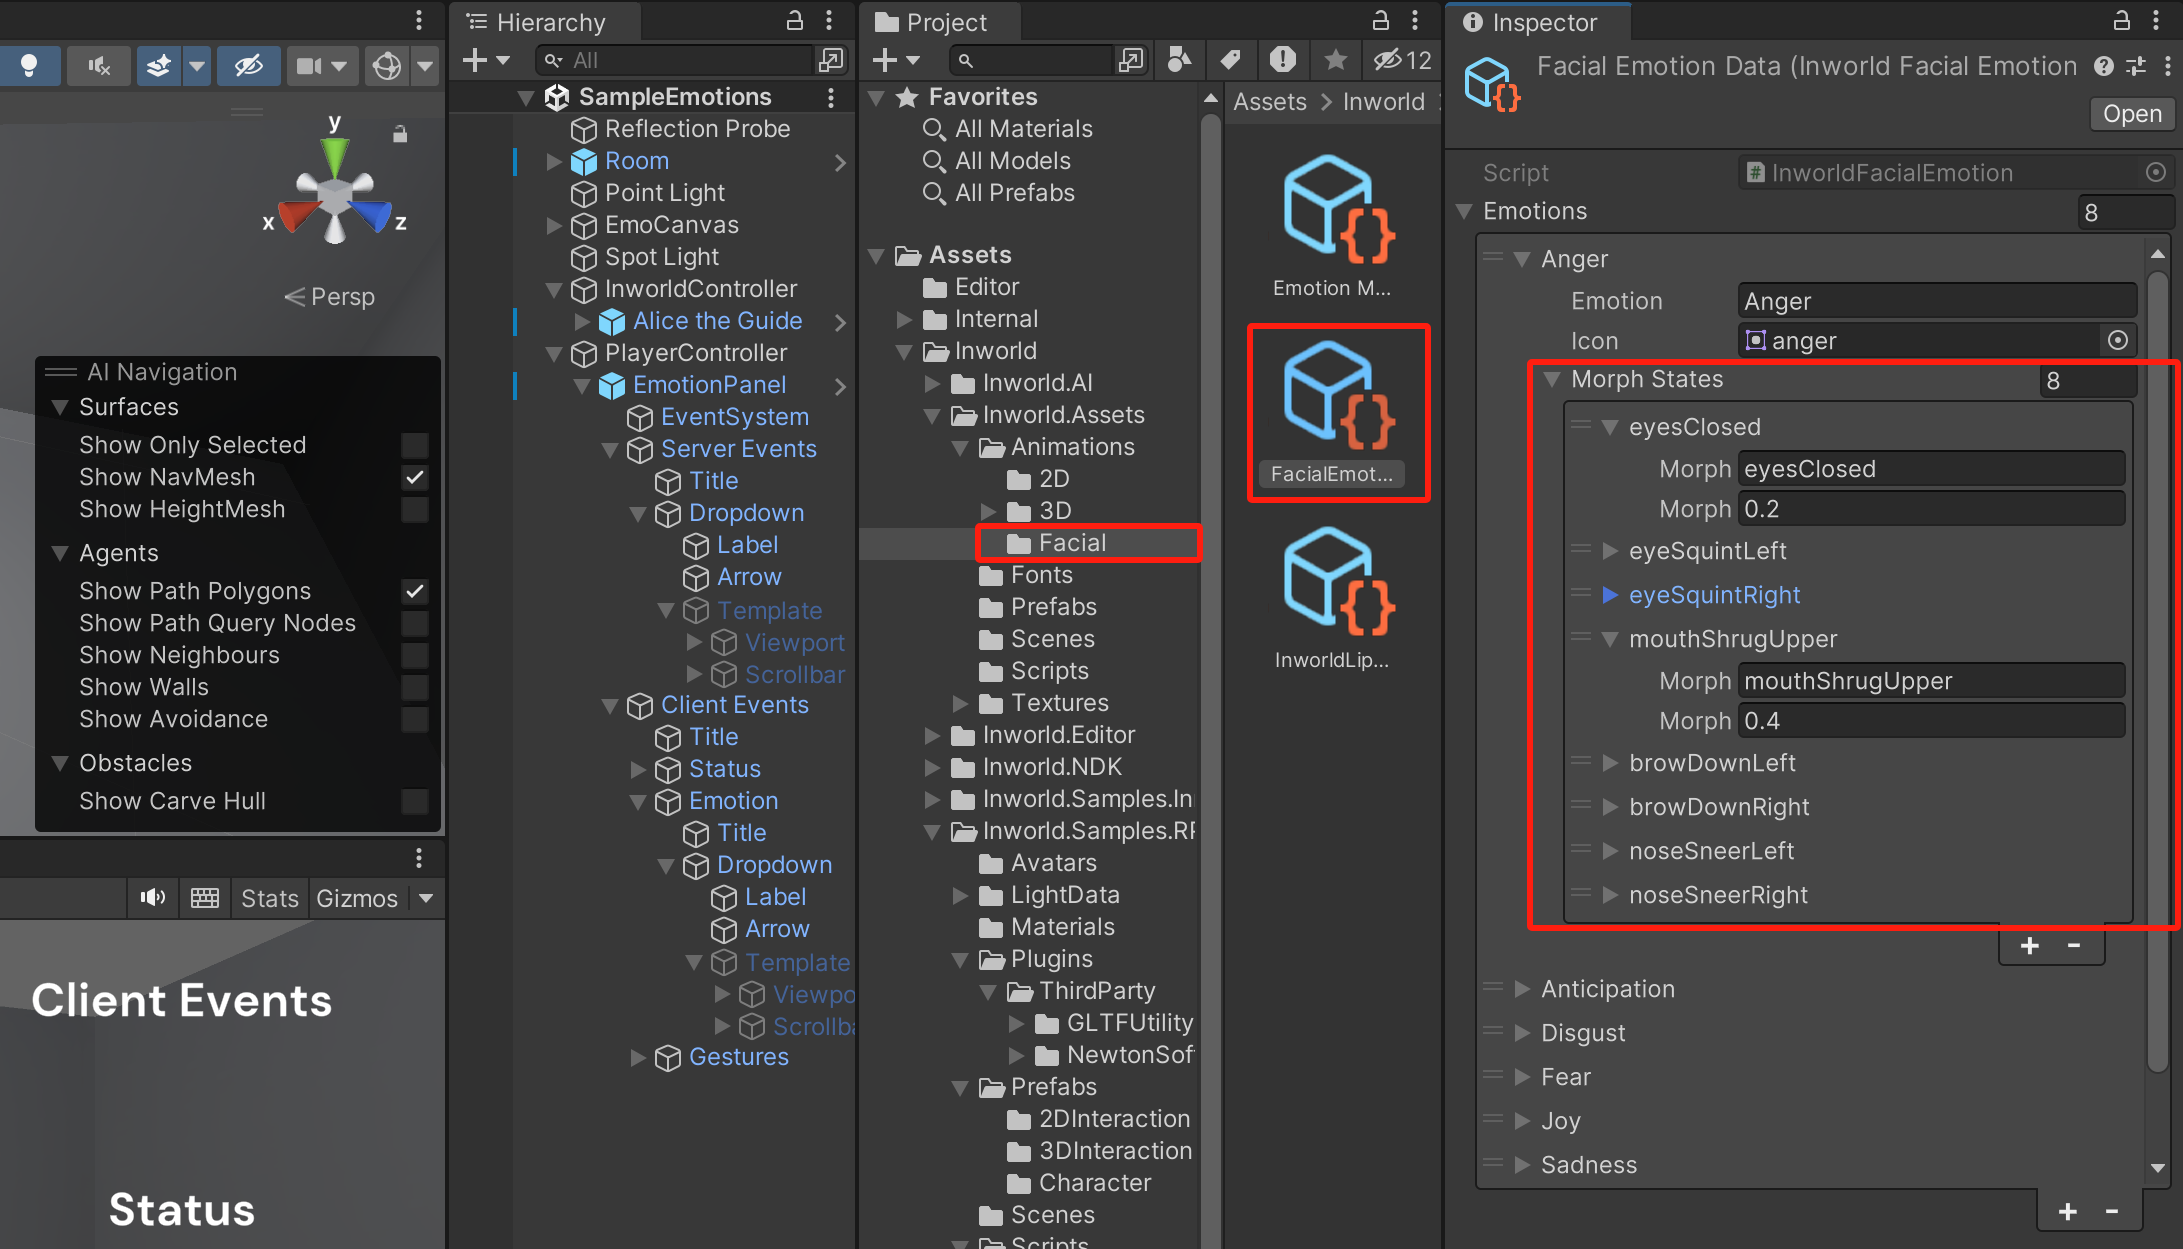
Task: Click the Assets breadcrumb link
Action: (1270, 101)
